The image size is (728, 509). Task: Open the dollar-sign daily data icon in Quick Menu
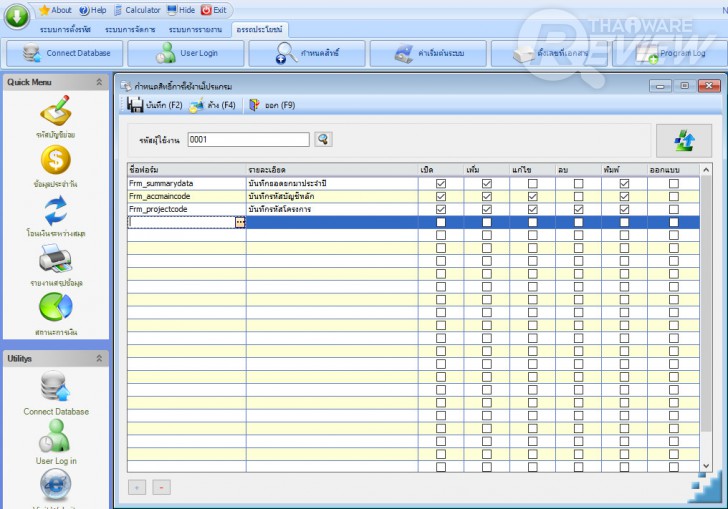(x=55, y=160)
